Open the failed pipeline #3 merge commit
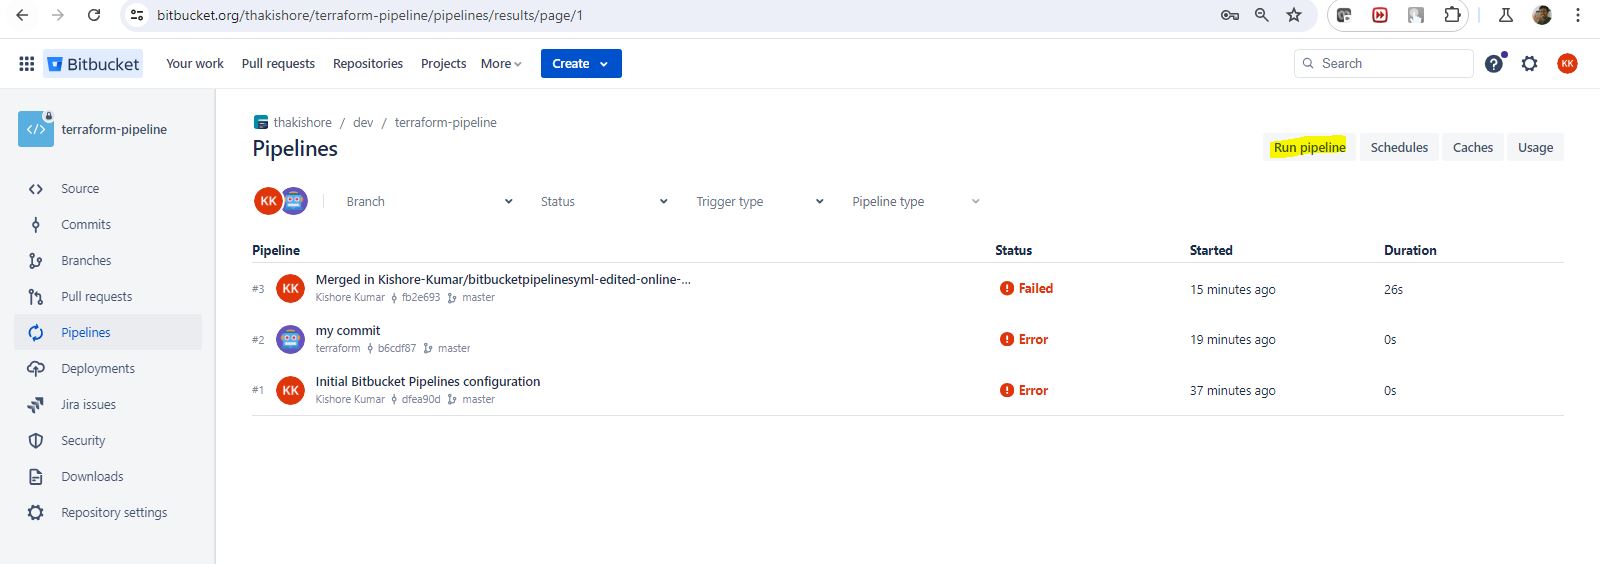1600x564 pixels. [502, 280]
